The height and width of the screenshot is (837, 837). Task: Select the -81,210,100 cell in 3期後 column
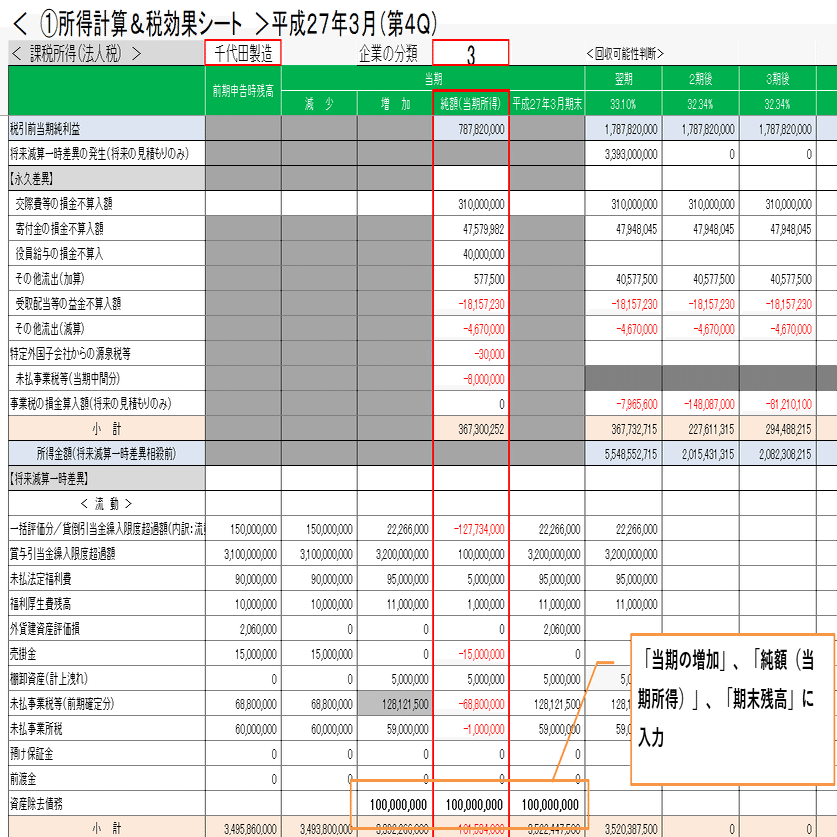point(777,404)
